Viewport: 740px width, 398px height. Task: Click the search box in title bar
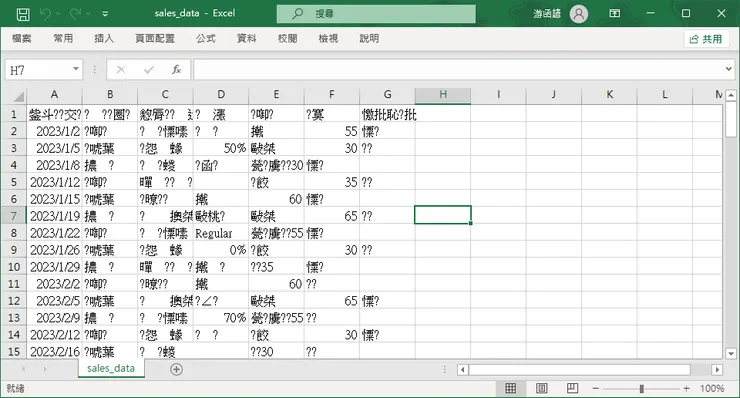(376, 14)
